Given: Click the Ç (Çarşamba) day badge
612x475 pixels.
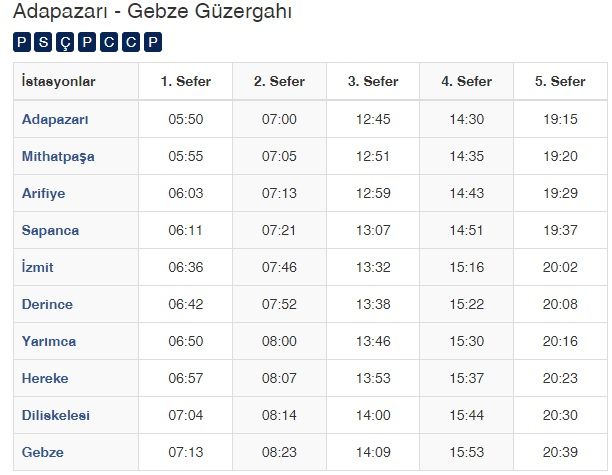Looking at the screenshot, I should point(65,42).
